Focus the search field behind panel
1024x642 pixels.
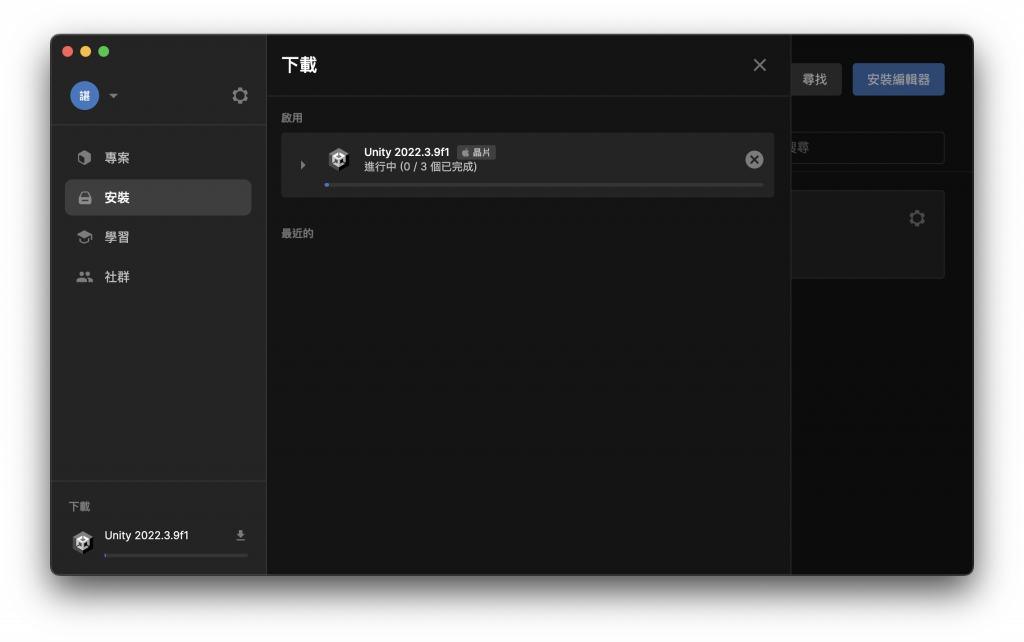coord(867,148)
